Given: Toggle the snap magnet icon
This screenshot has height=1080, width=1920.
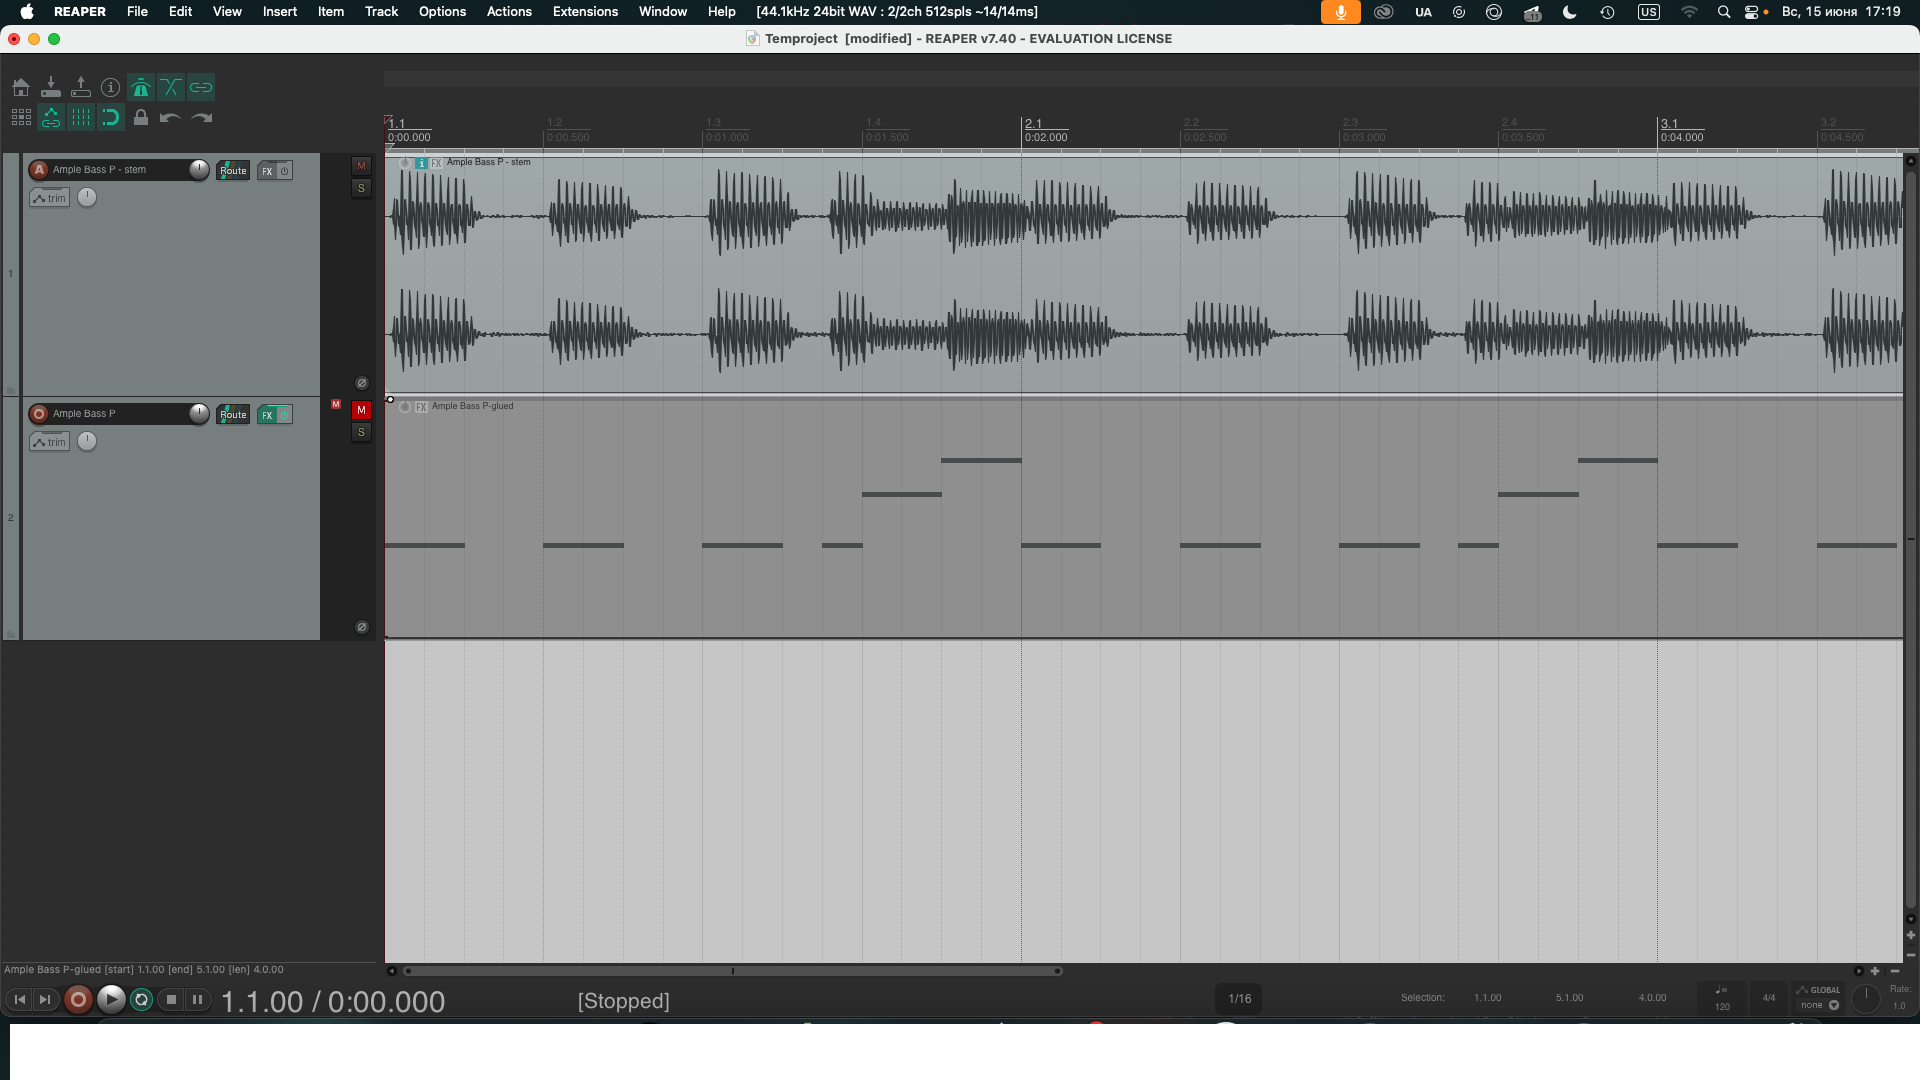Looking at the screenshot, I should click(111, 118).
